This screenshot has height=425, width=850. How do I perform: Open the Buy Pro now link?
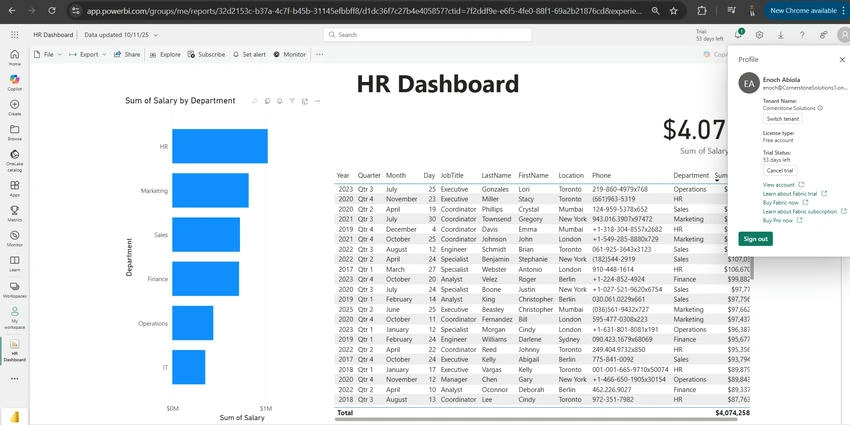782,221
